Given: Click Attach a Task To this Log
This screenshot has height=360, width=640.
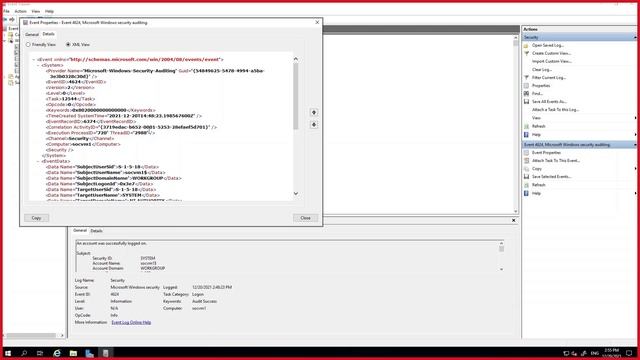Looking at the screenshot, I should [556, 110].
